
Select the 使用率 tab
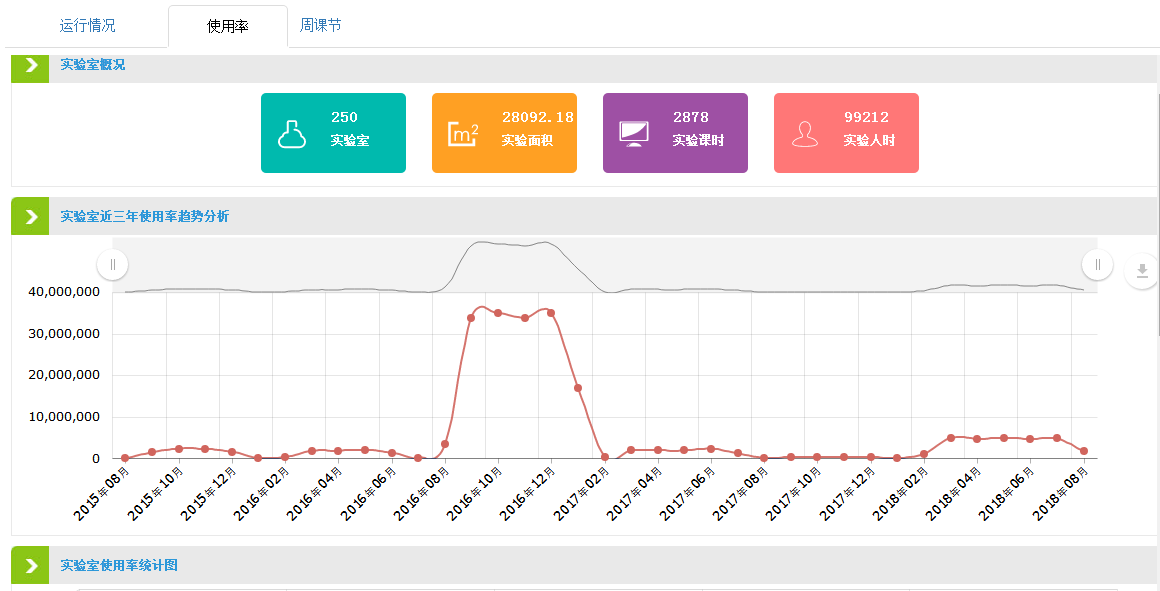point(228,26)
